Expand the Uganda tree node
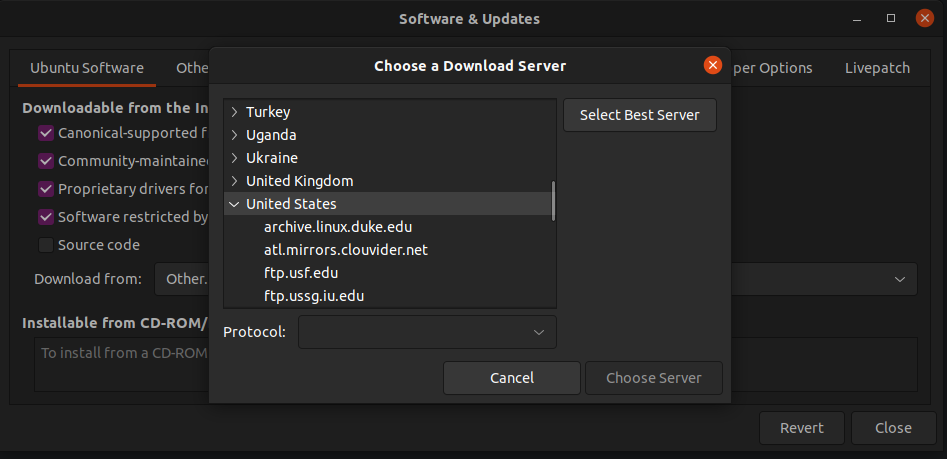Image resolution: width=947 pixels, height=459 pixels. pos(235,135)
